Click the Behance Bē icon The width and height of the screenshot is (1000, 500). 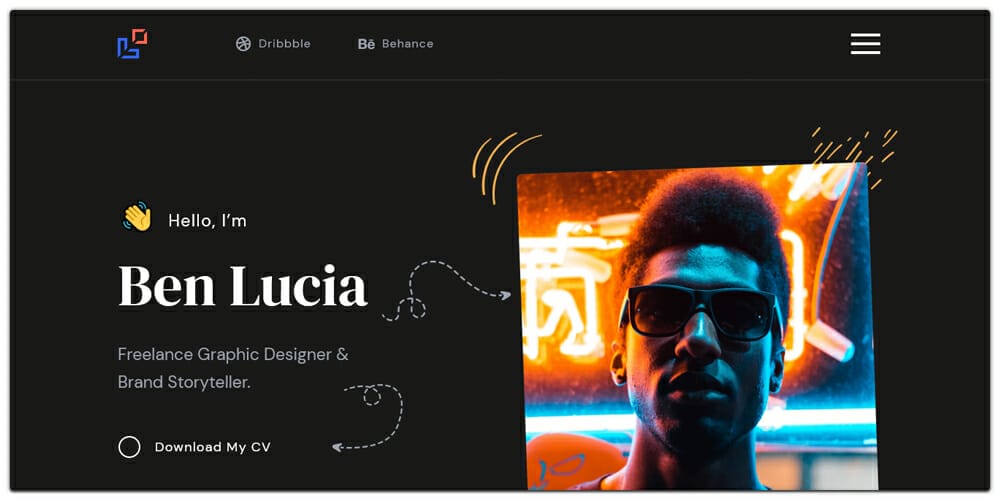tap(366, 44)
